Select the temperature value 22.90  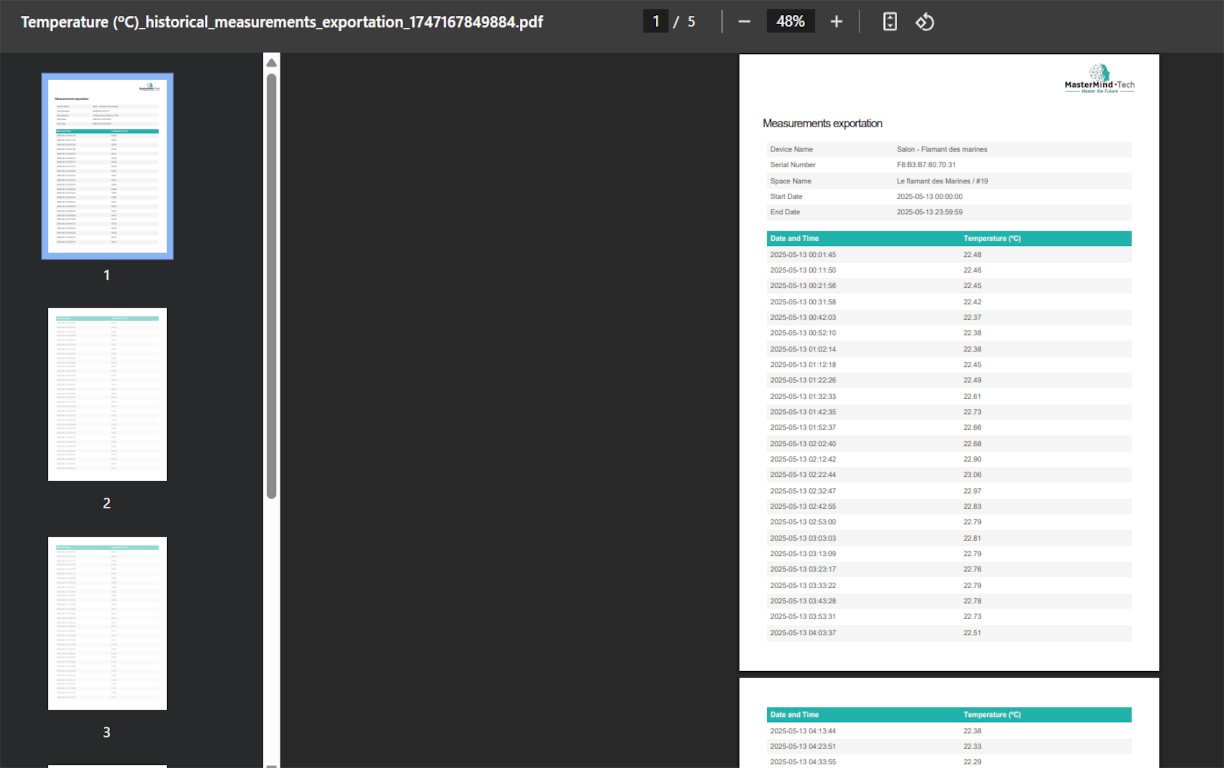pyautogui.click(x=972, y=459)
